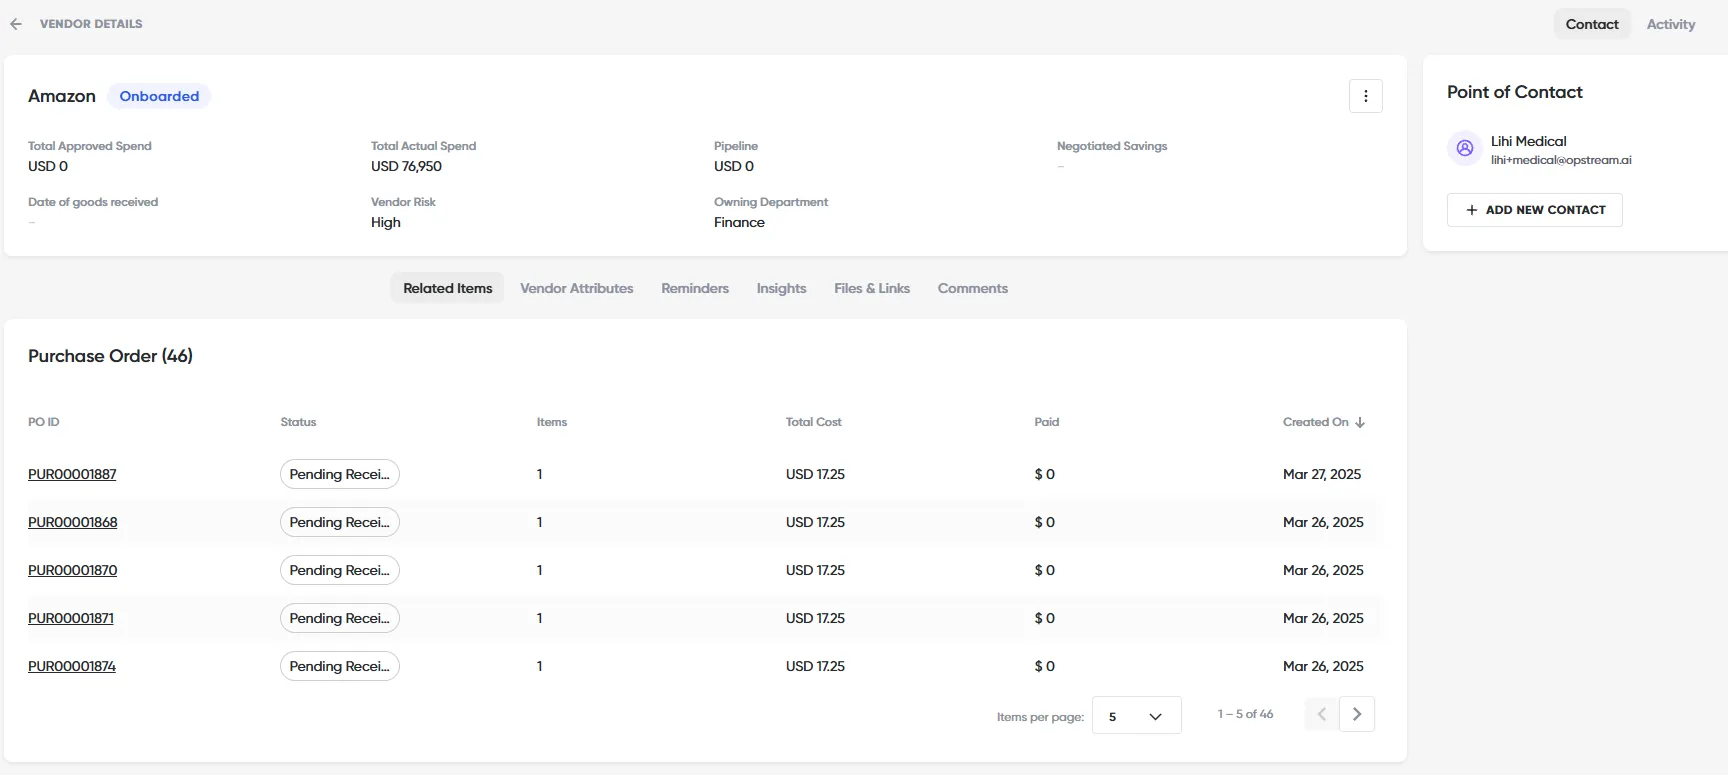The width and height of the screenshot is (1728, 775).
Task: Open the Vendor Attributes tab
Action: pos(577,288)
